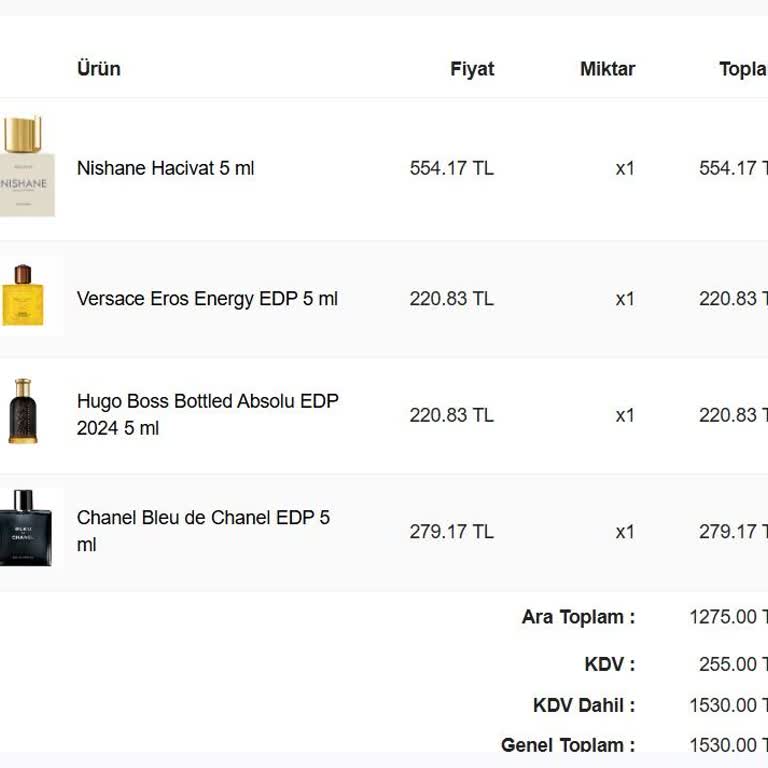
Task: Select the Ara Toplam label
Action: coord(578,617)
